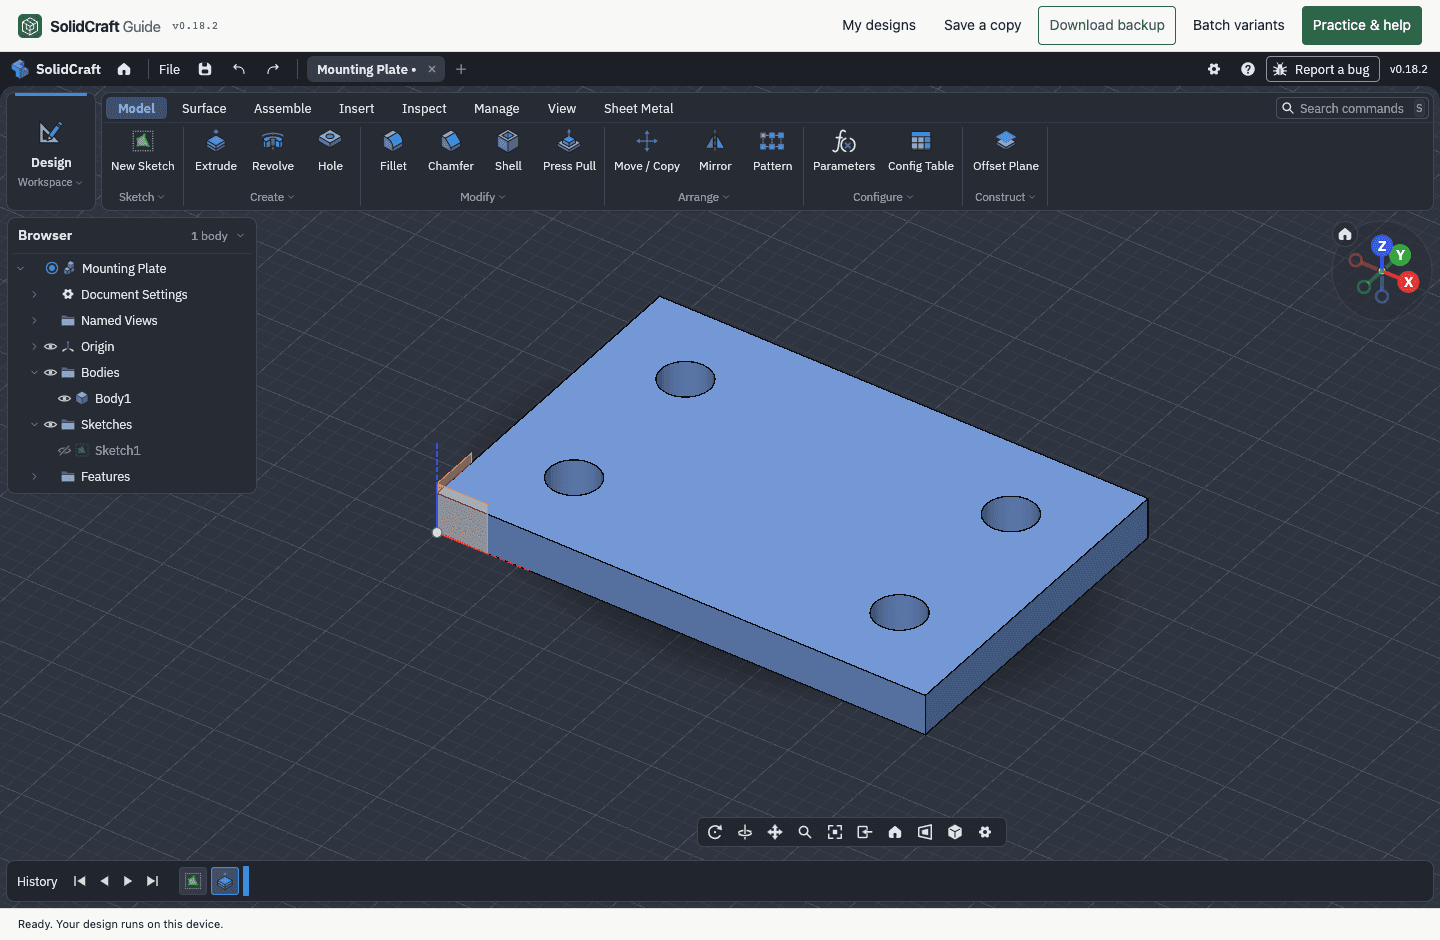The image size is (1440, 940).
Task: Hide the Bodies folder
Action: 50,373
